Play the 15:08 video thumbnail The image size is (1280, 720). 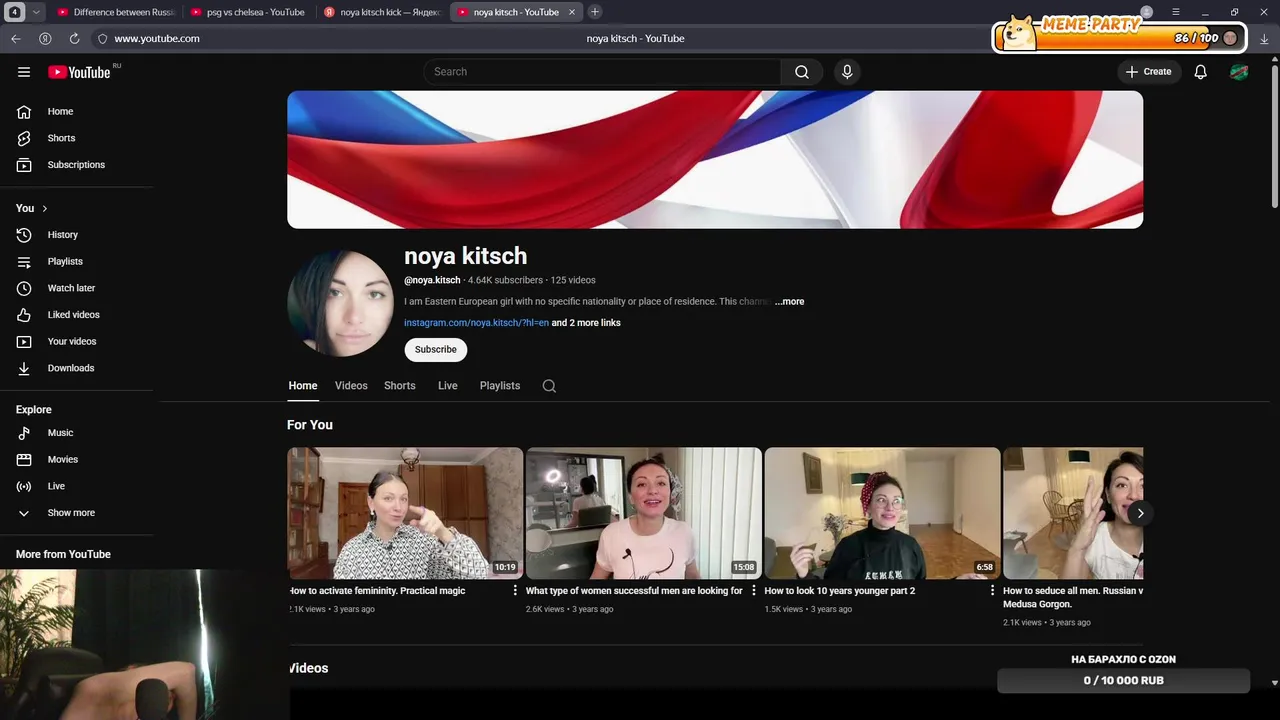(644, 513)
